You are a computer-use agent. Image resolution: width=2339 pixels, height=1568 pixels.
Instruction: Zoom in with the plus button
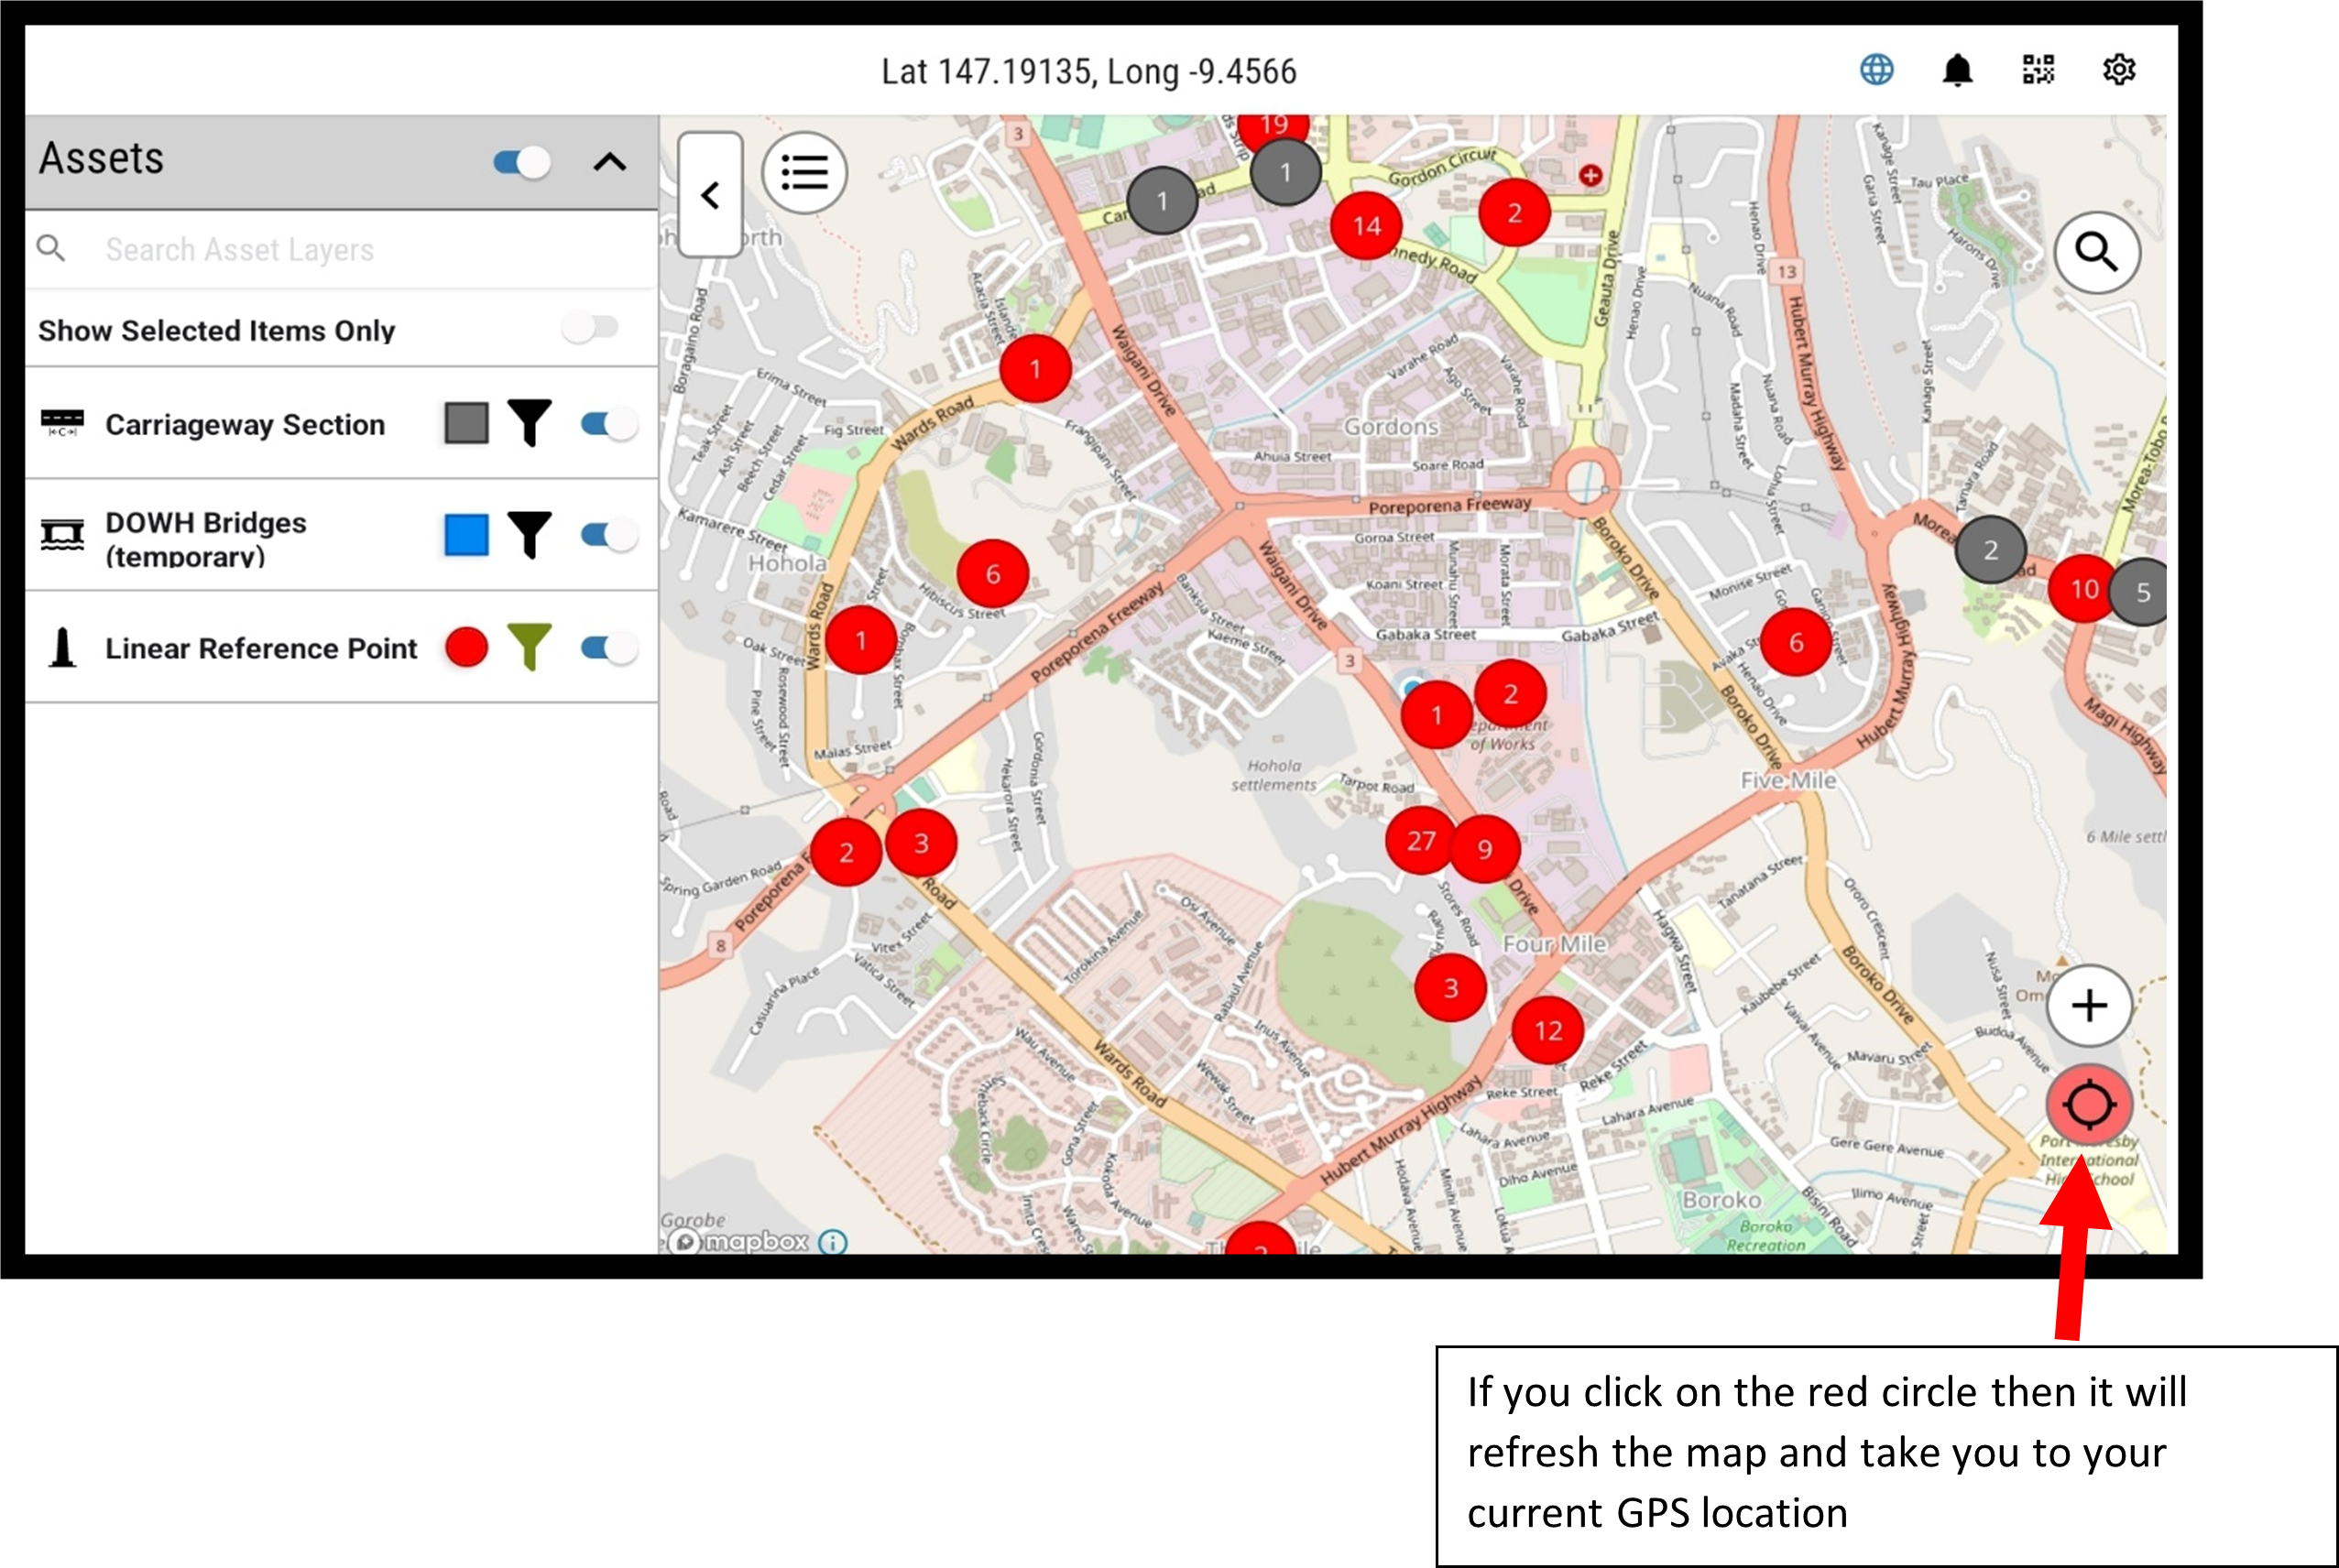coord(2088,1005)
